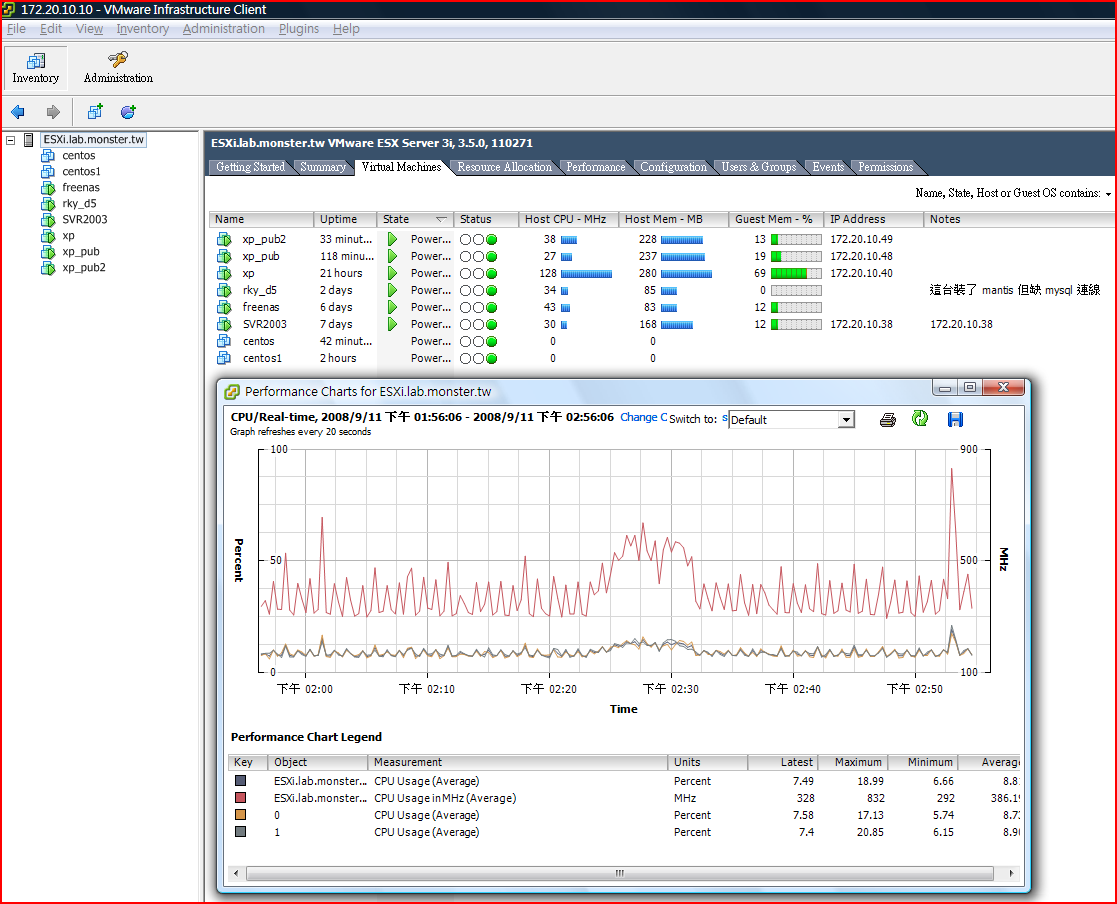1117x904 pixels.
Task: Sort the table by Guest Mem - %
Action: click(x=776, y=219)
